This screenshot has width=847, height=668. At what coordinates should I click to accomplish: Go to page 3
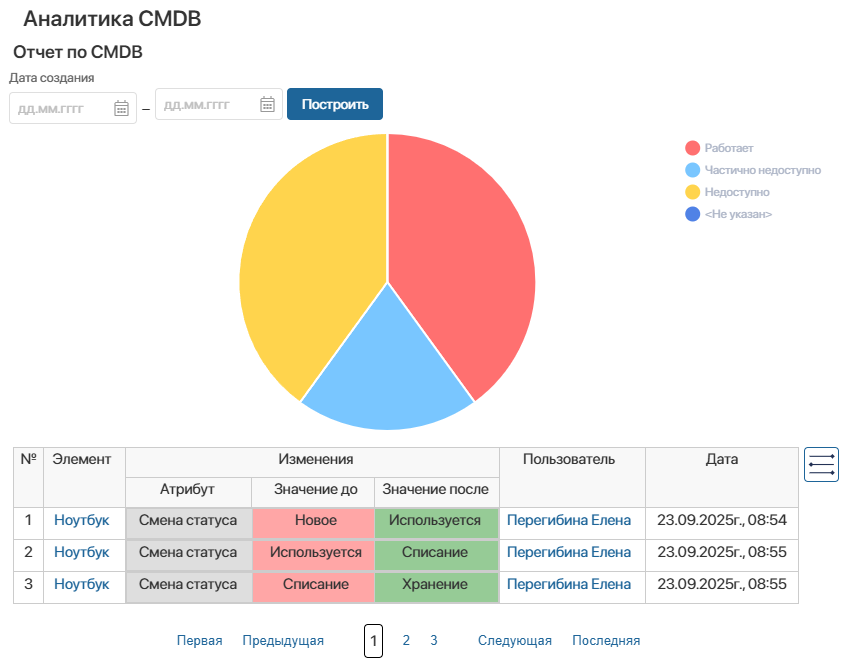[434, 640]
